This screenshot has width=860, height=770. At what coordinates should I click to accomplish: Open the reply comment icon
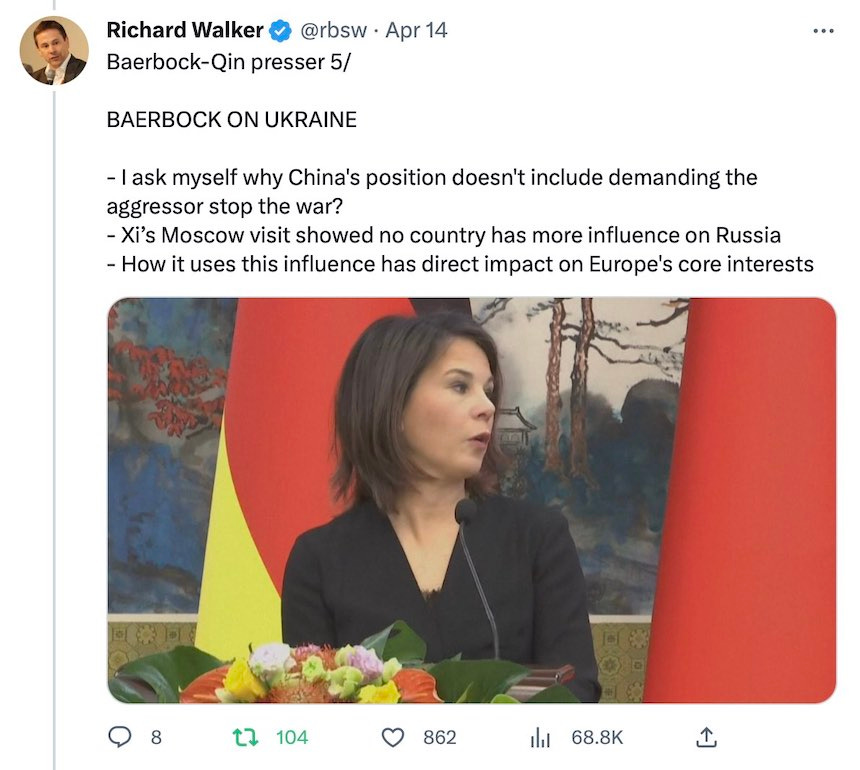coord(120,737)
